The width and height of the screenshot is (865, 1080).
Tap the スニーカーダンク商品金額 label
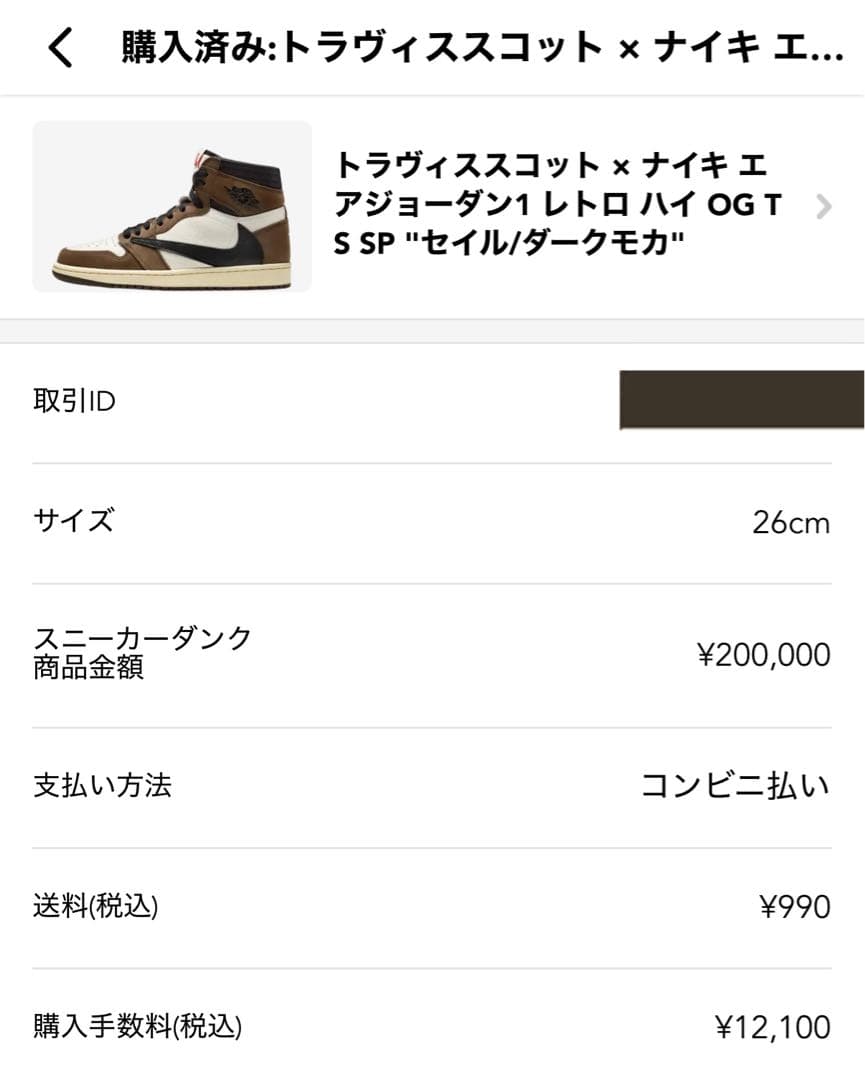point(143,653)
